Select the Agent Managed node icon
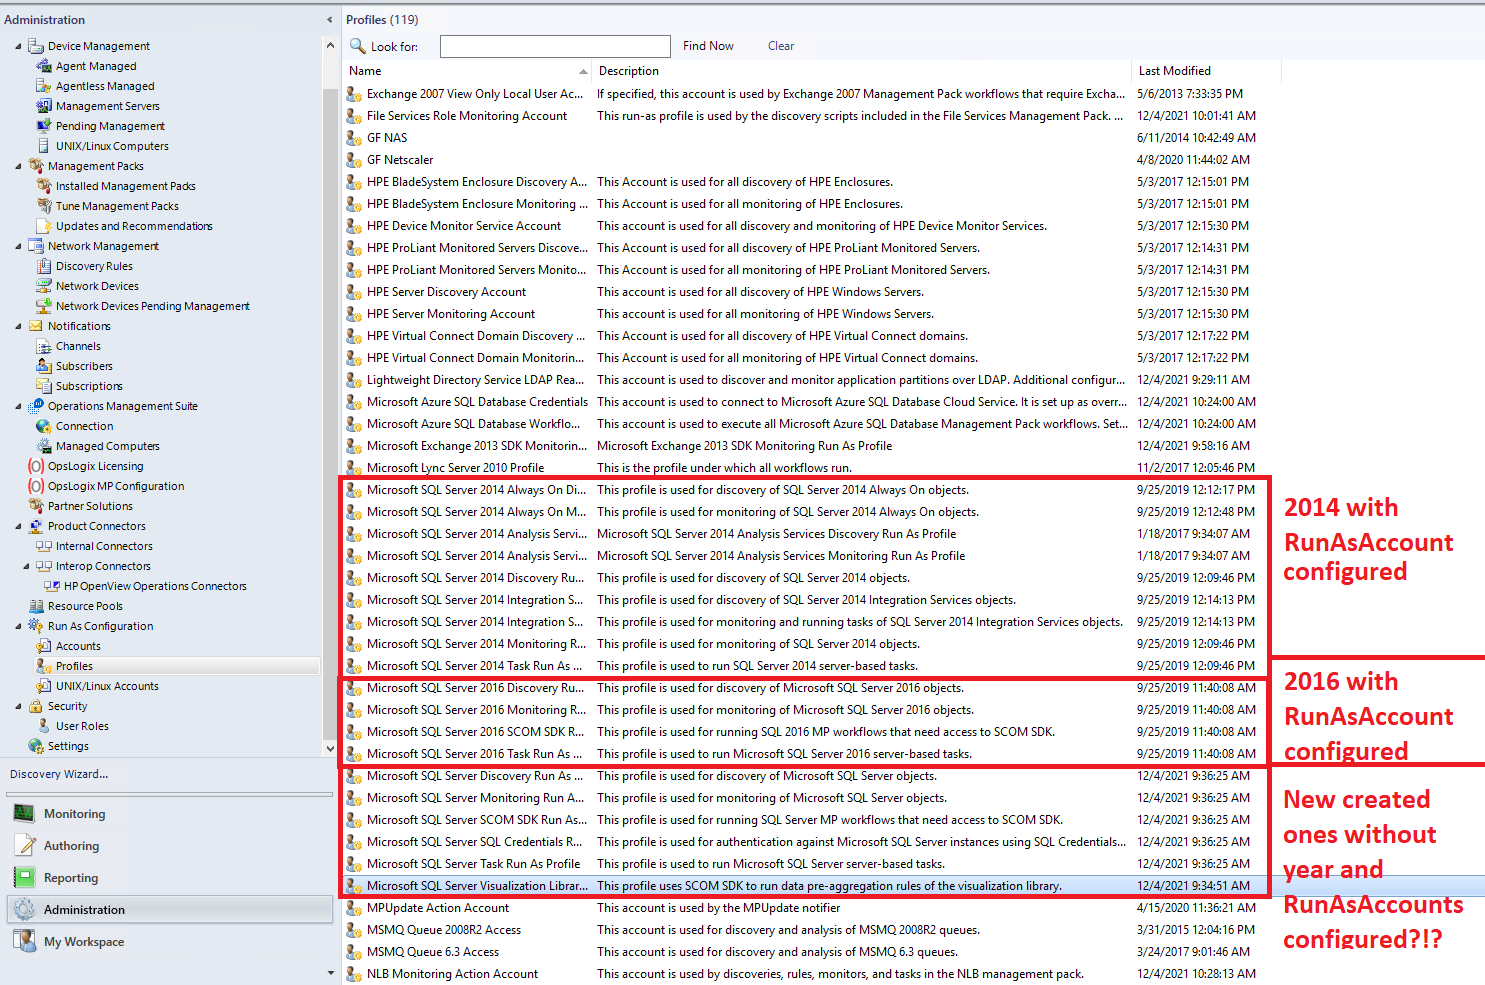Image resolution: width=1485 pixels, height=985 pixels. (45, 65)
